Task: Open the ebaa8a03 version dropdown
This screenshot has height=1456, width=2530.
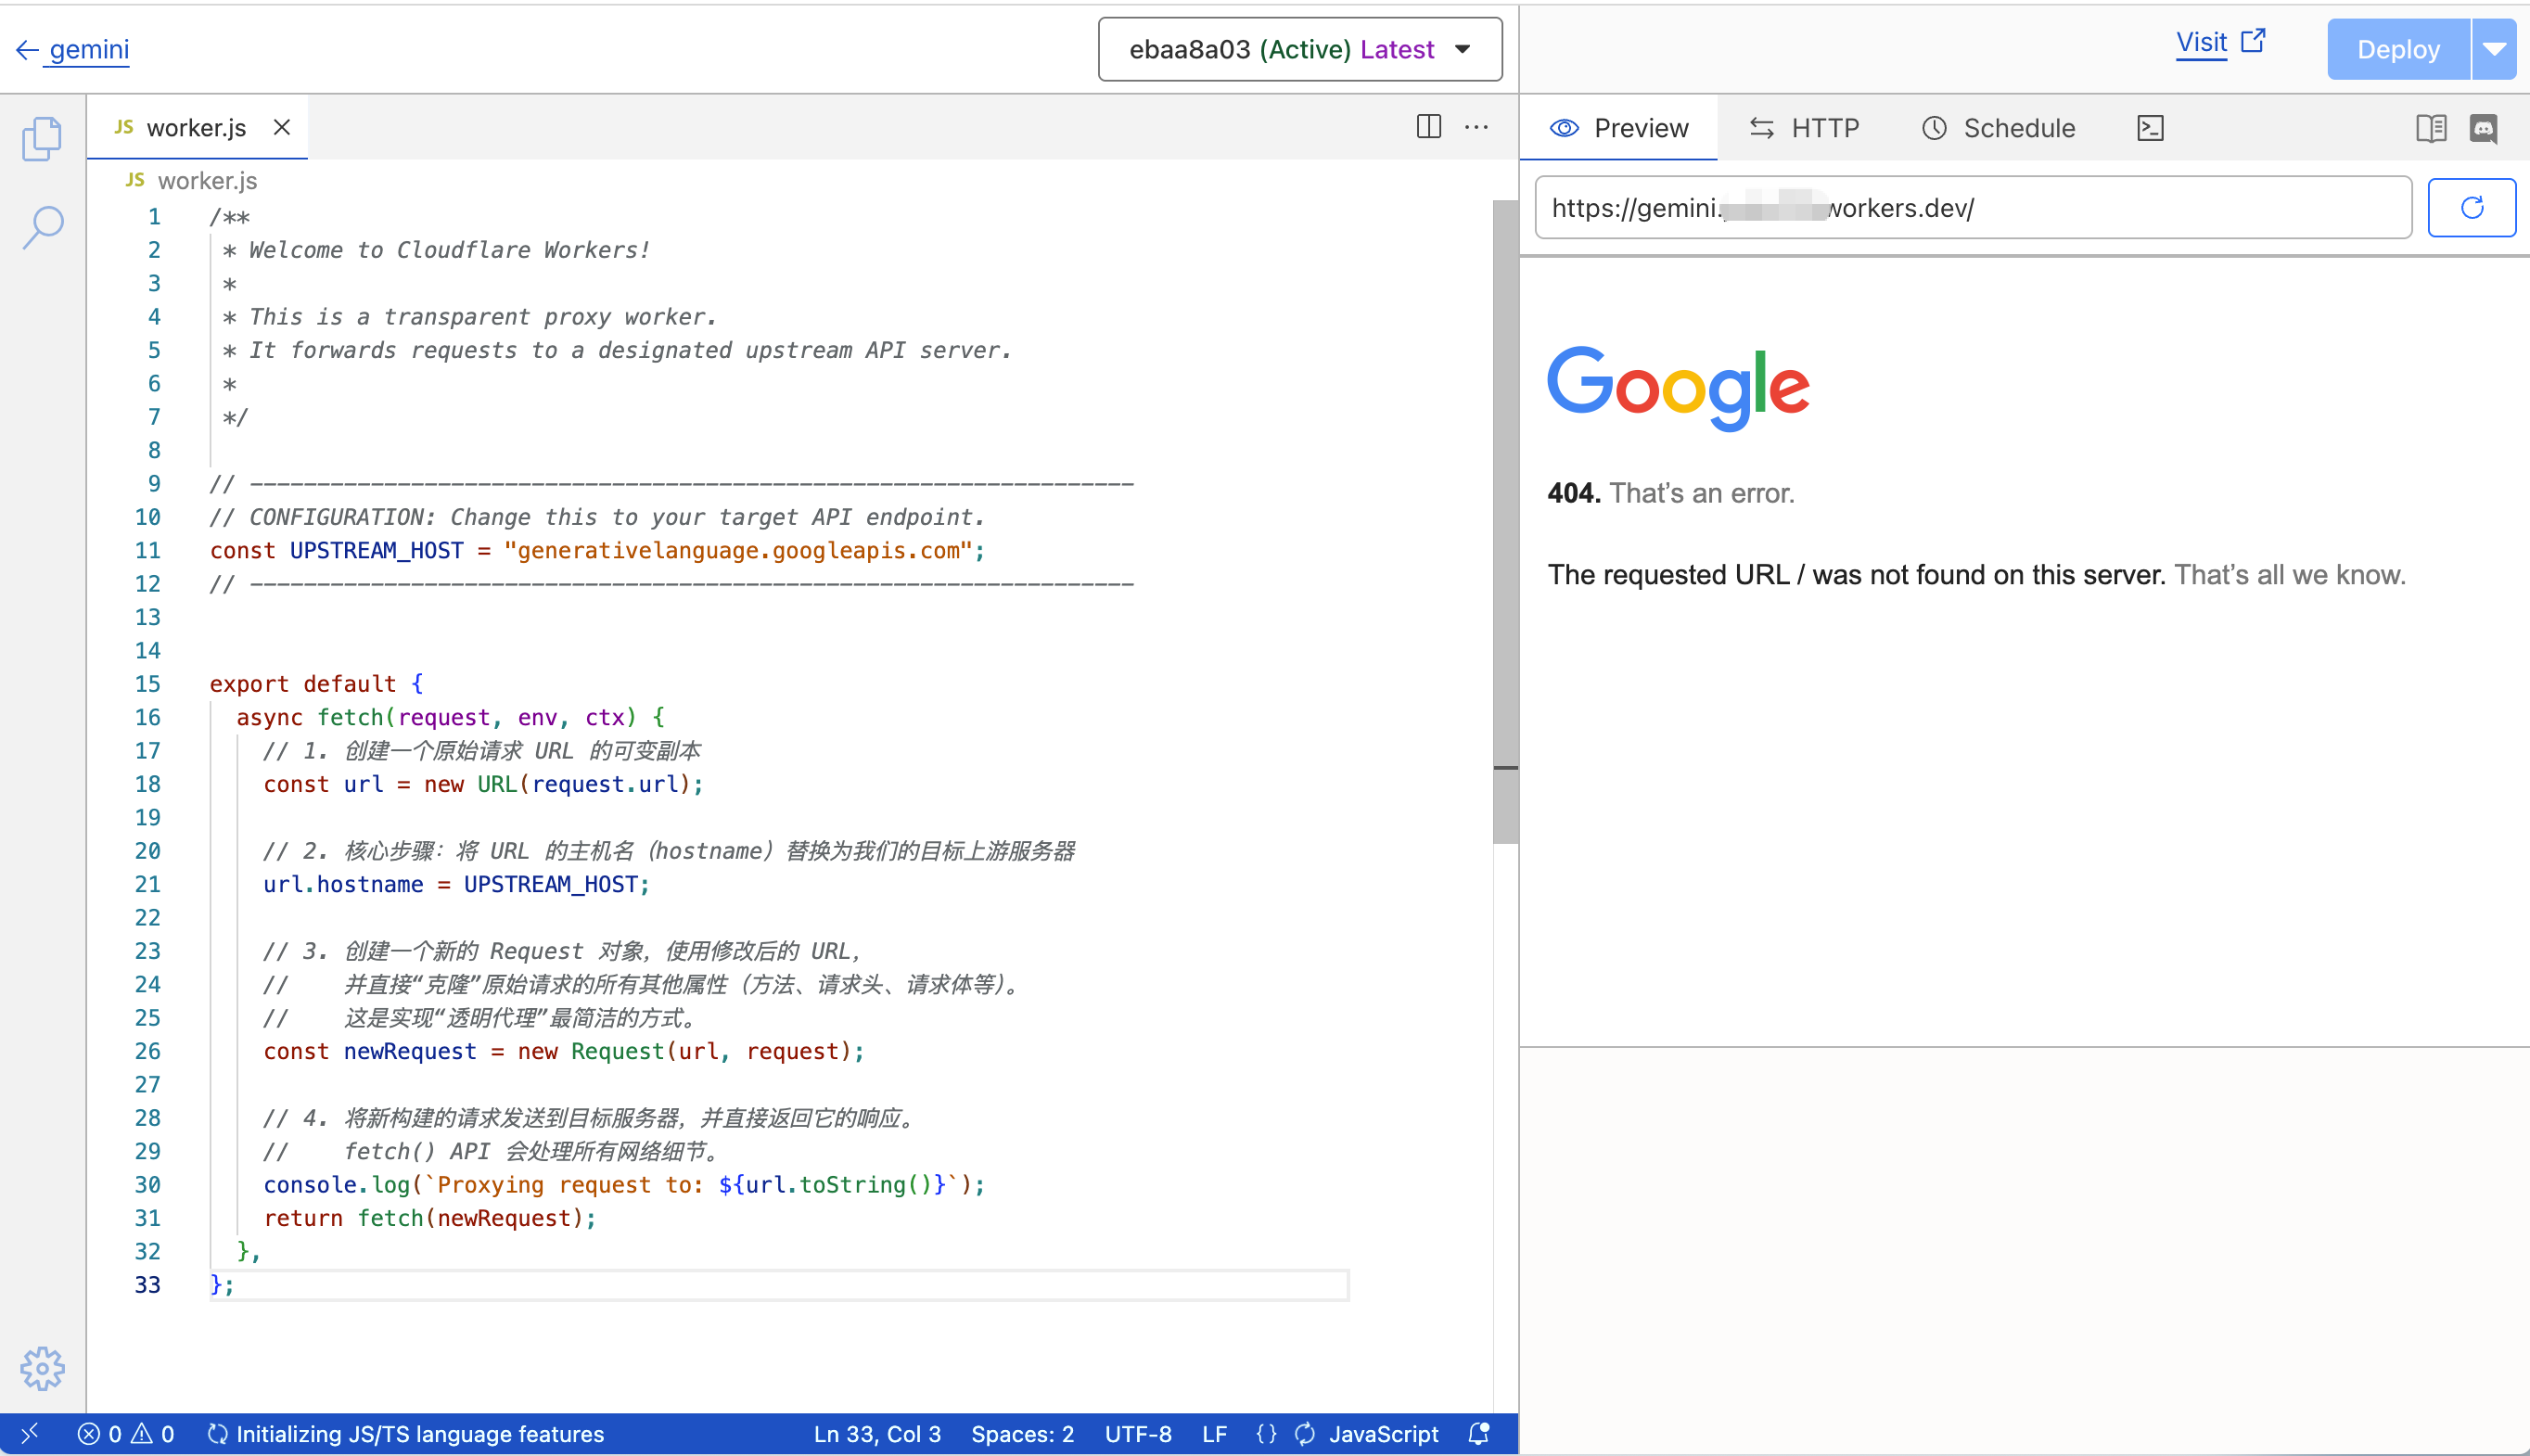Action: click(x=1298, y=49)
